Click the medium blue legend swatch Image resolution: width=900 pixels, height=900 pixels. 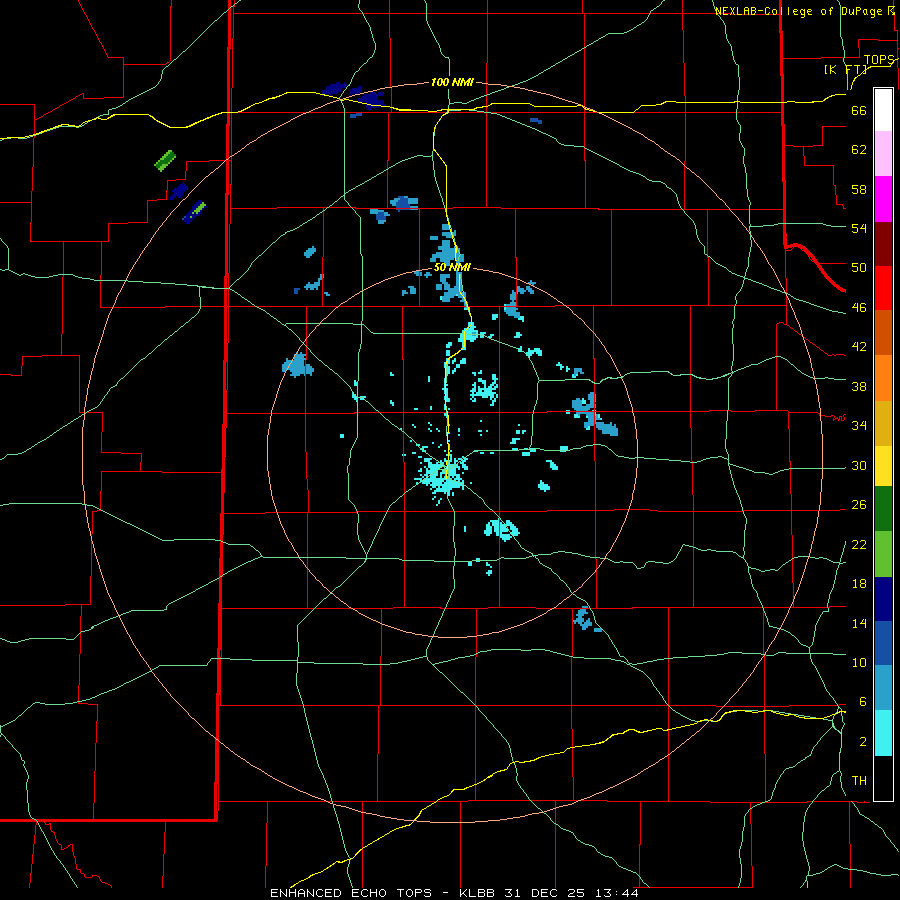pos(883,643)
